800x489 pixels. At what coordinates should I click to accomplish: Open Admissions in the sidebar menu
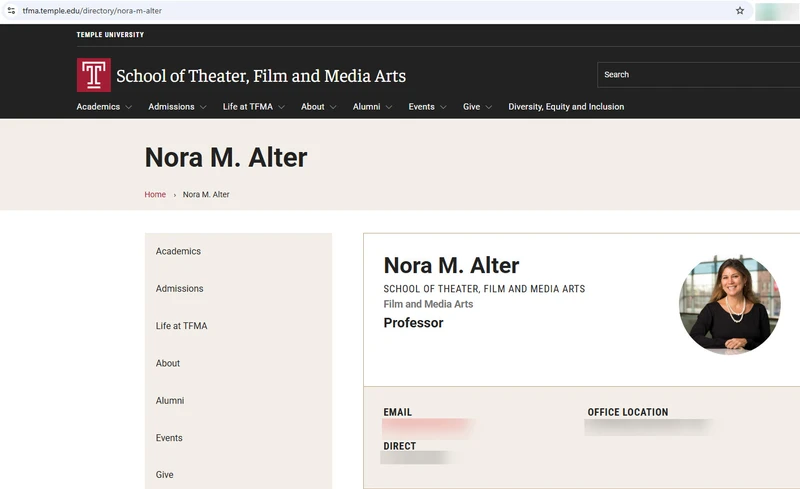(x=180, y=288)
